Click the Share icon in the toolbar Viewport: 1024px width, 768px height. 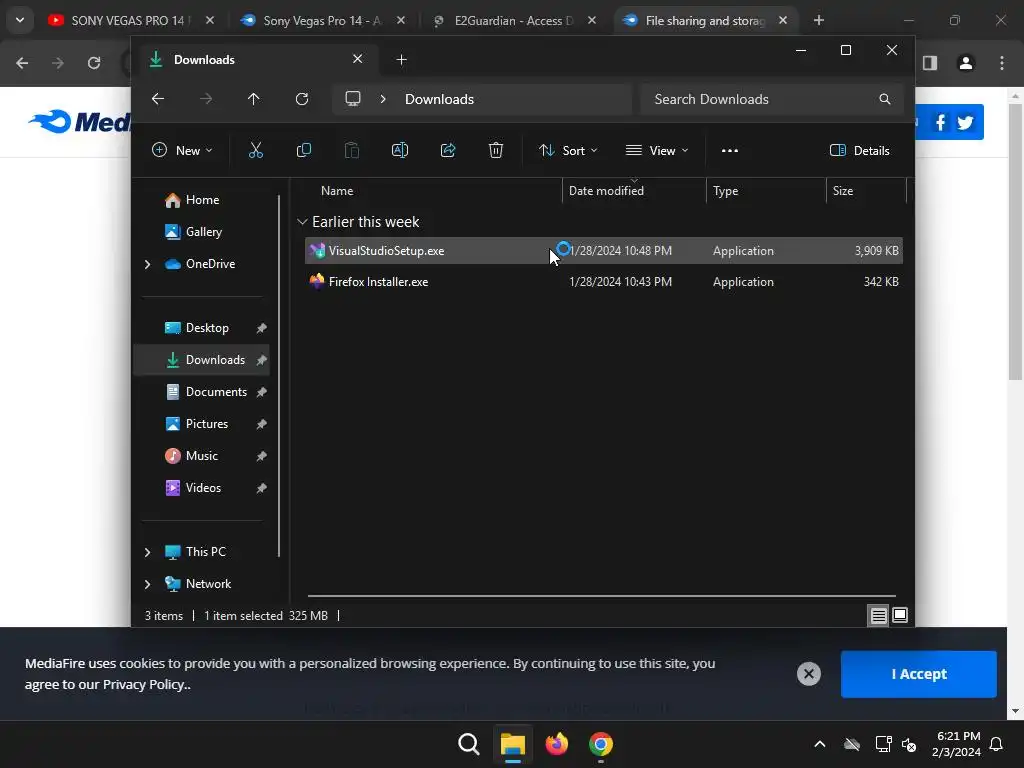[448, 151]
